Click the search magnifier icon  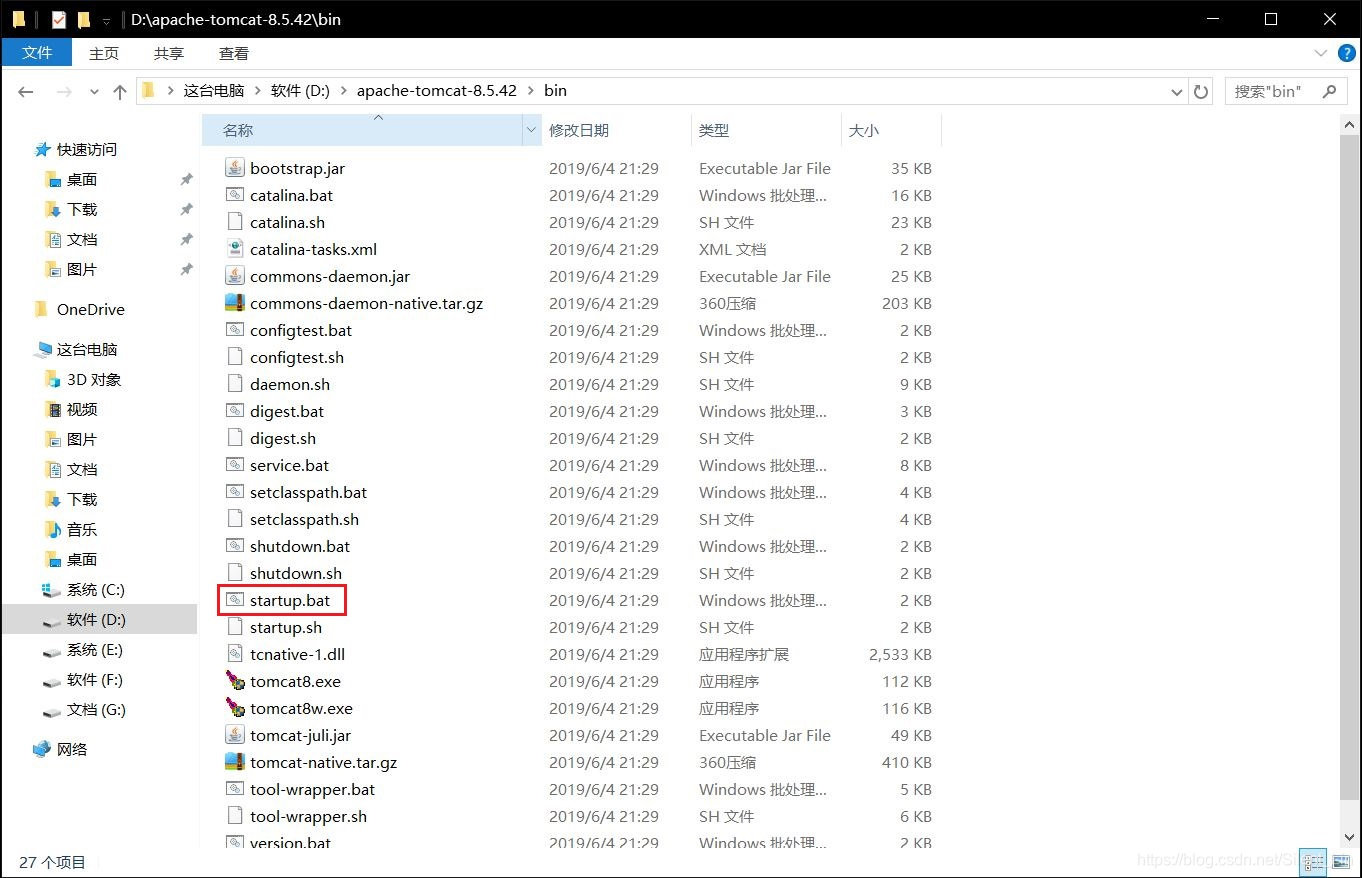(1329, 91)
